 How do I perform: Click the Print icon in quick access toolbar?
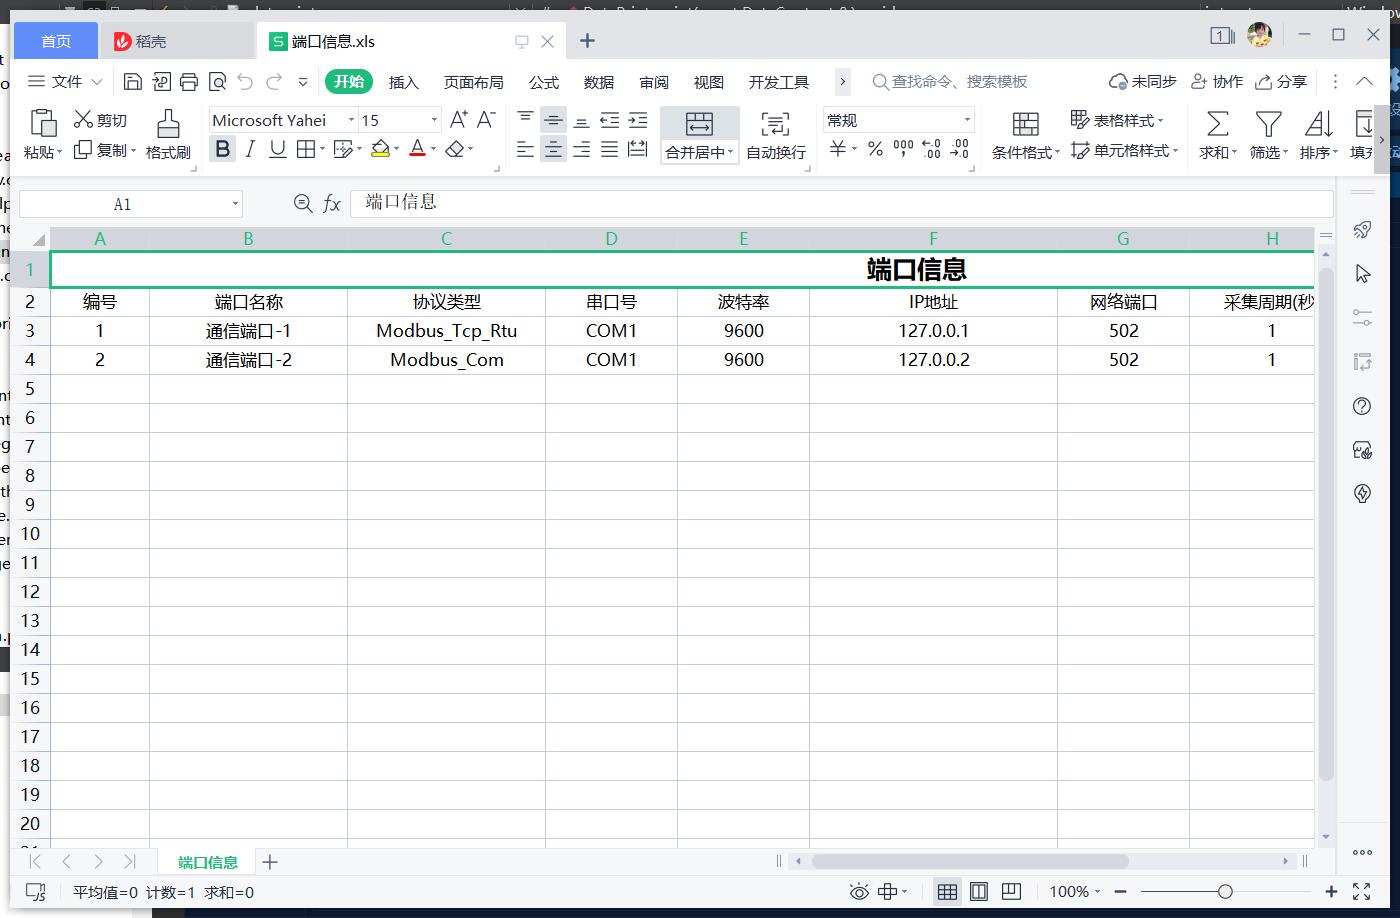click(189, 82)
